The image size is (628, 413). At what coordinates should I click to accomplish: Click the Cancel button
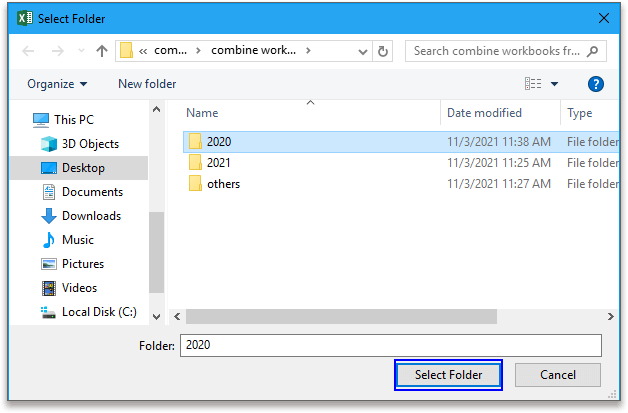pos(558,375)
